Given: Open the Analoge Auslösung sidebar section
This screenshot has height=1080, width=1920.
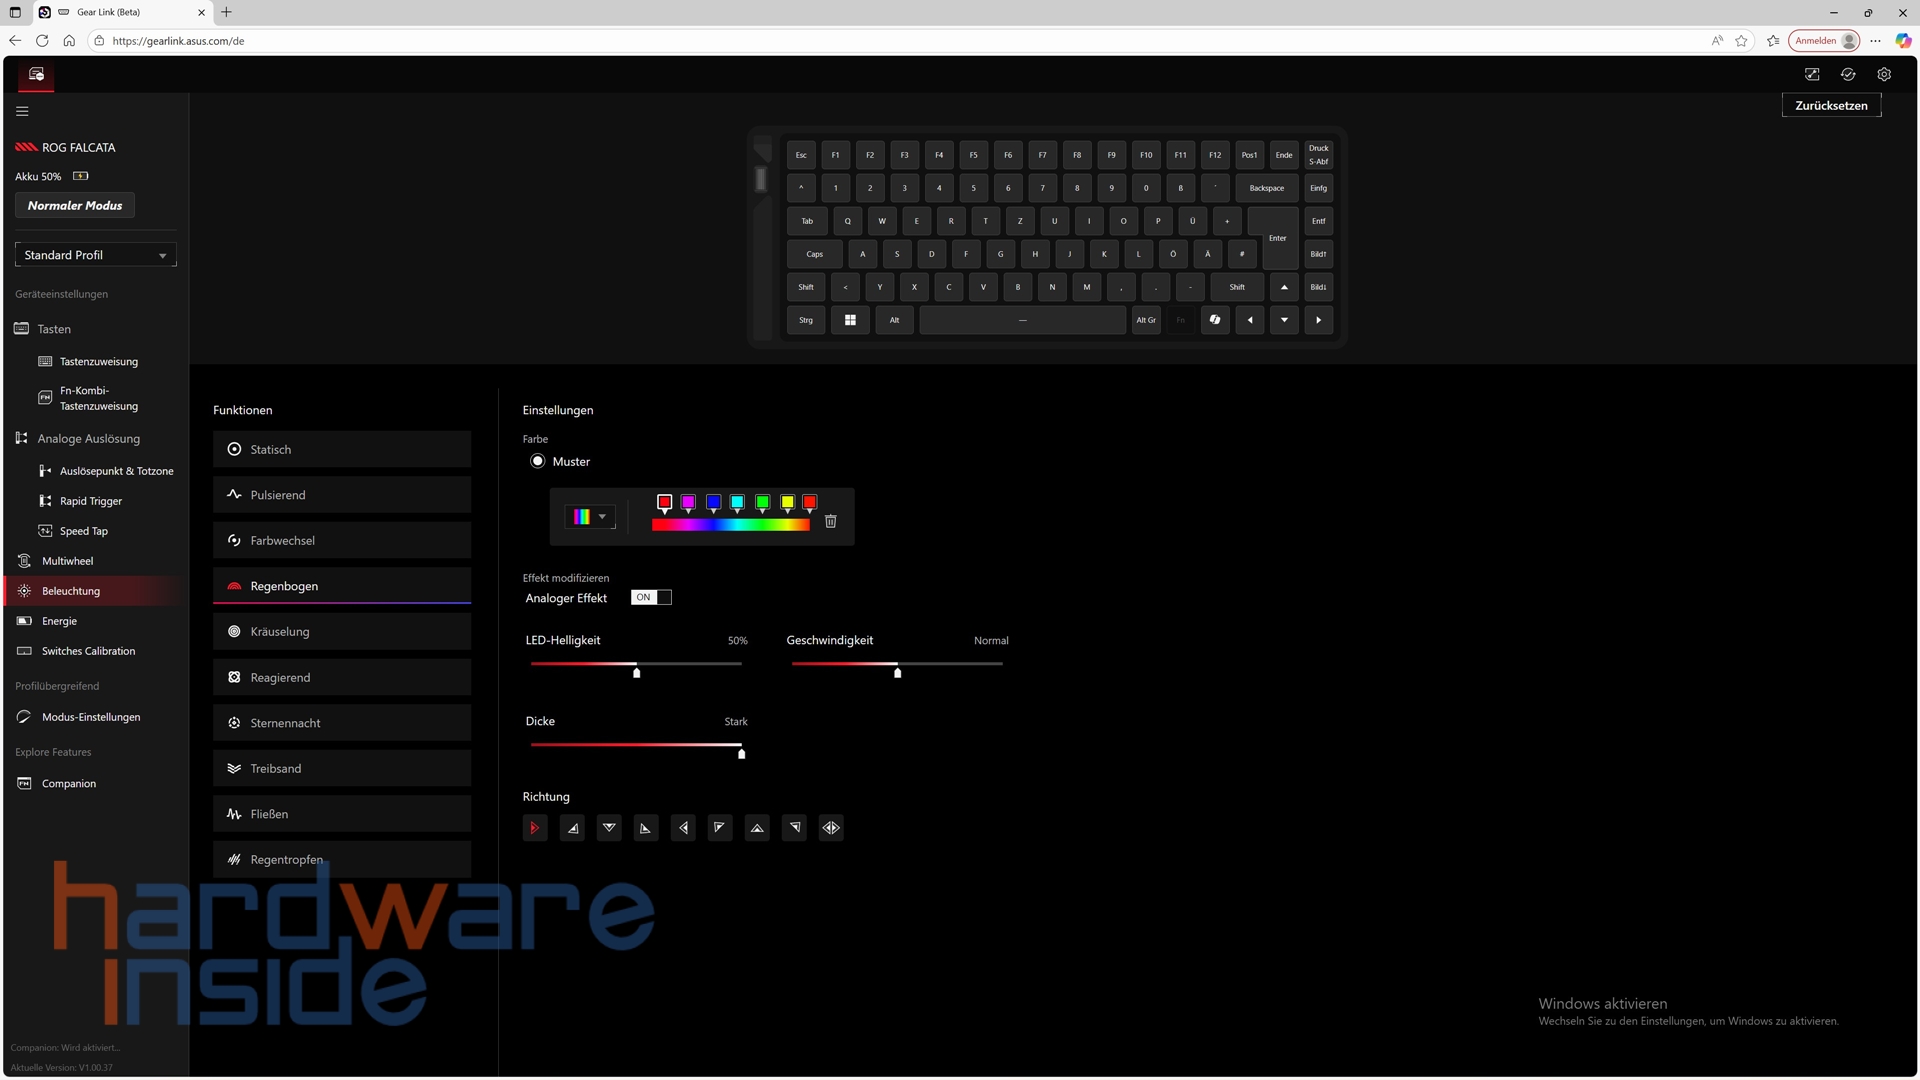Looking at the screenshot, I should [88, 438].
